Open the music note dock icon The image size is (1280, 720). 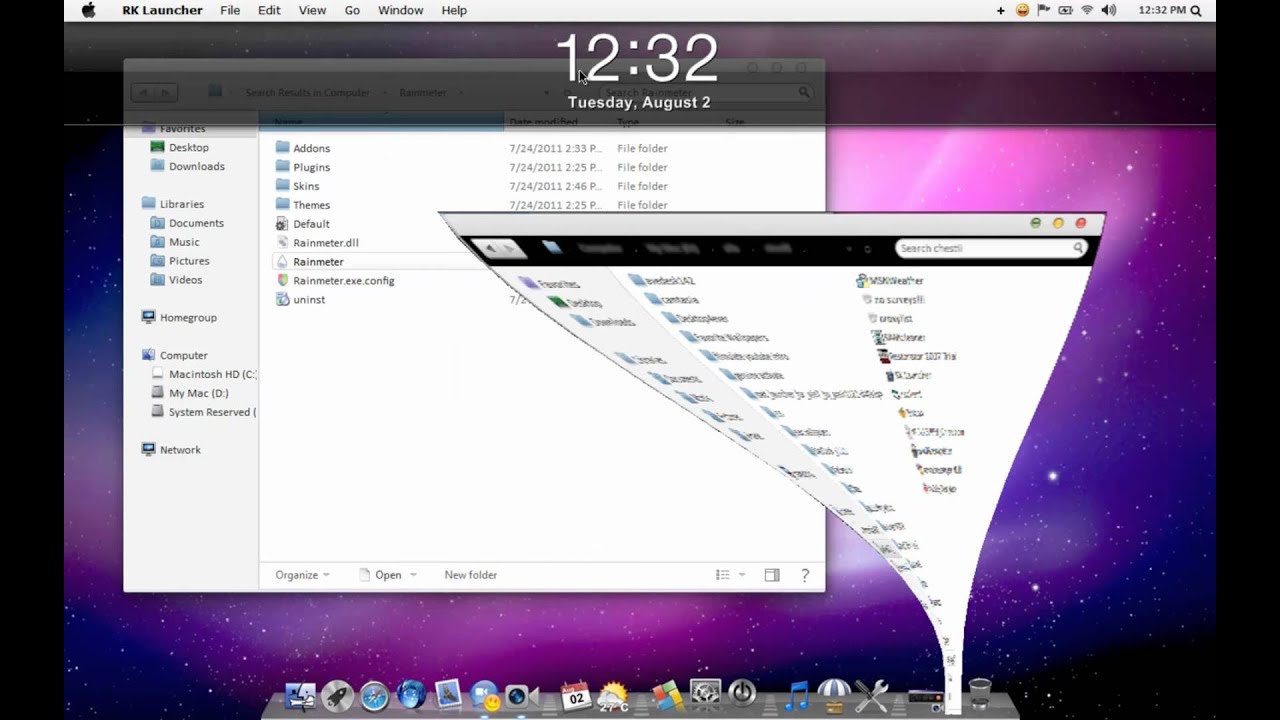[x=797, y=695]
